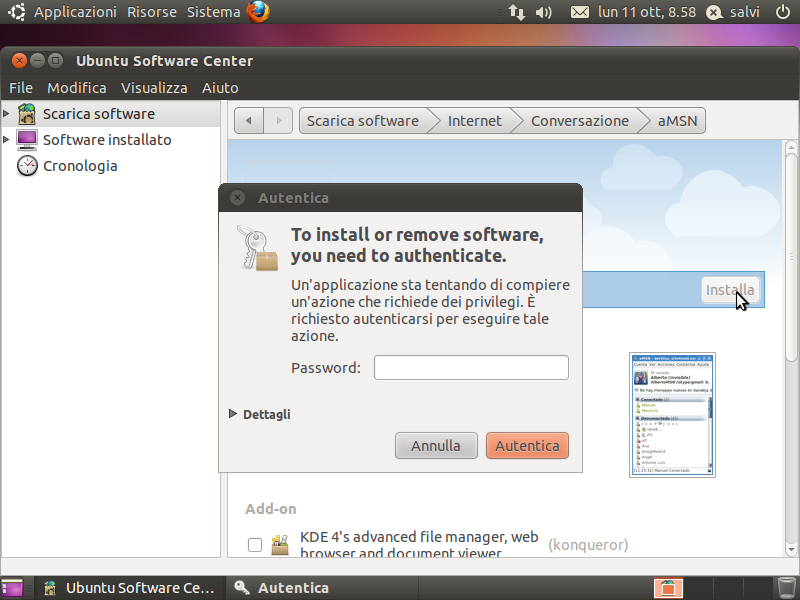Go back with the left arrow button
The height and width of the screenshot is (600, 800).
click(x=249, y=121)
